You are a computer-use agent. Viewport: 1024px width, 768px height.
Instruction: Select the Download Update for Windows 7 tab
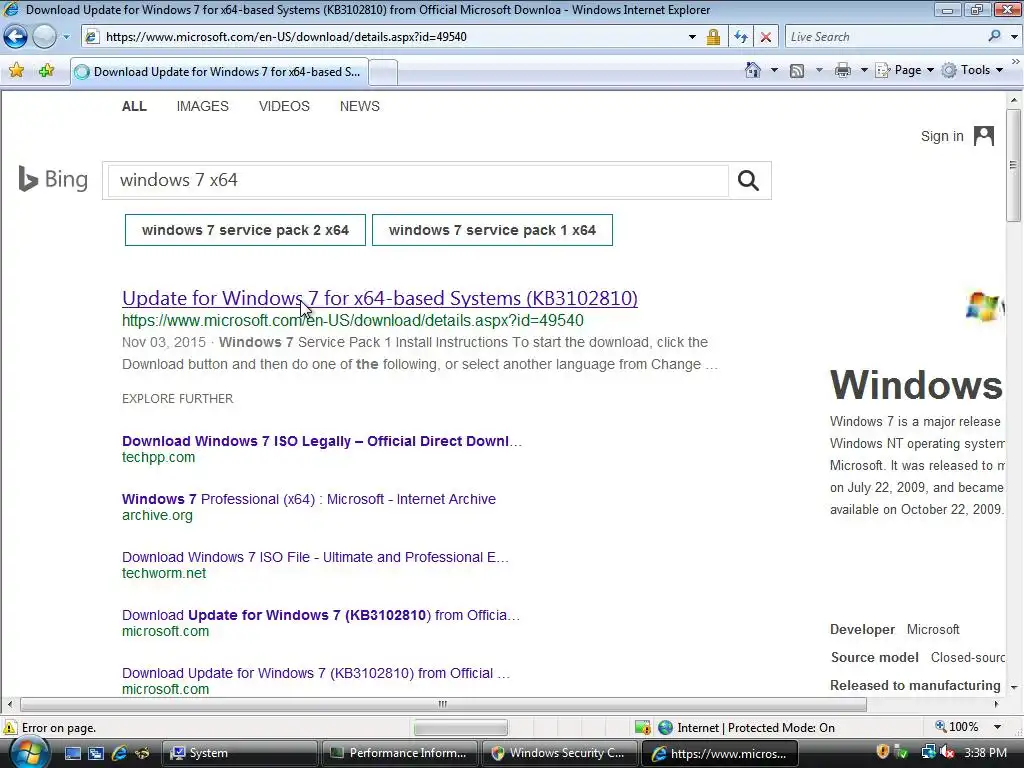point(219,72)
